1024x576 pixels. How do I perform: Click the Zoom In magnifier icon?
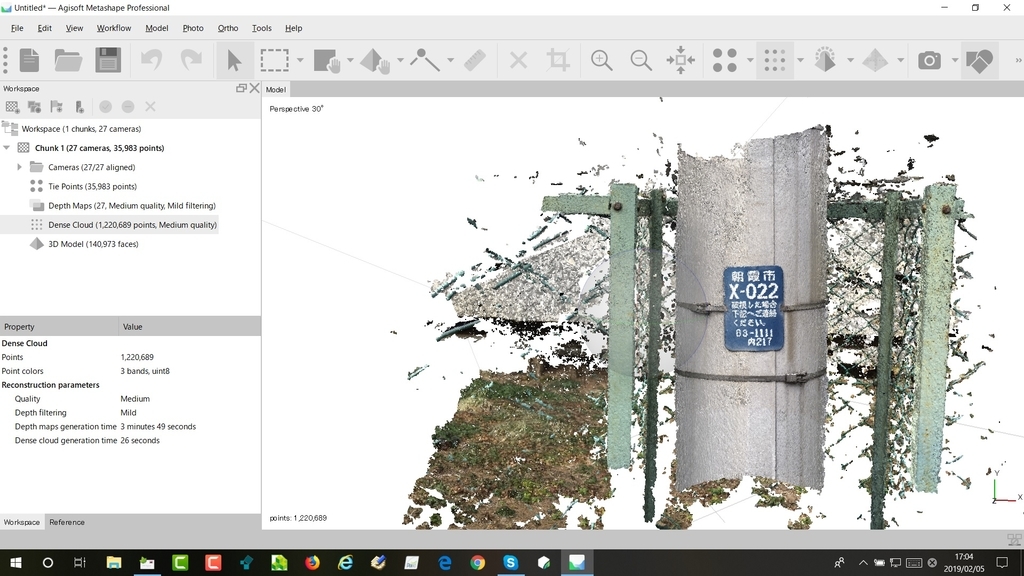click(601, 60)
